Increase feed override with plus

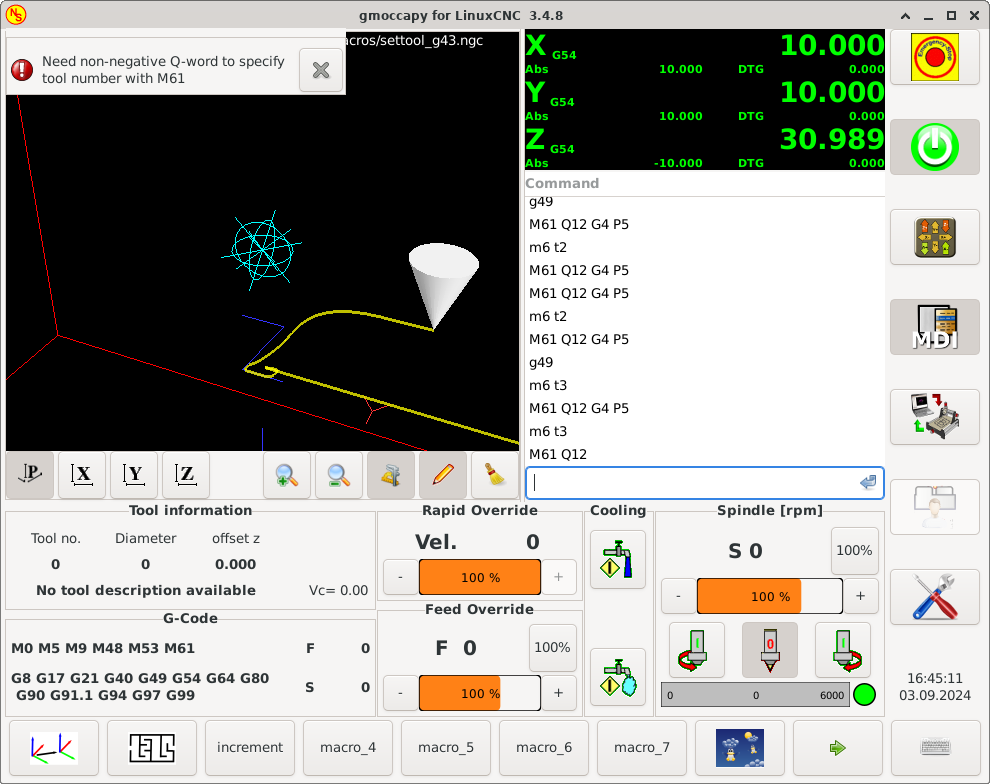point(559,693)
